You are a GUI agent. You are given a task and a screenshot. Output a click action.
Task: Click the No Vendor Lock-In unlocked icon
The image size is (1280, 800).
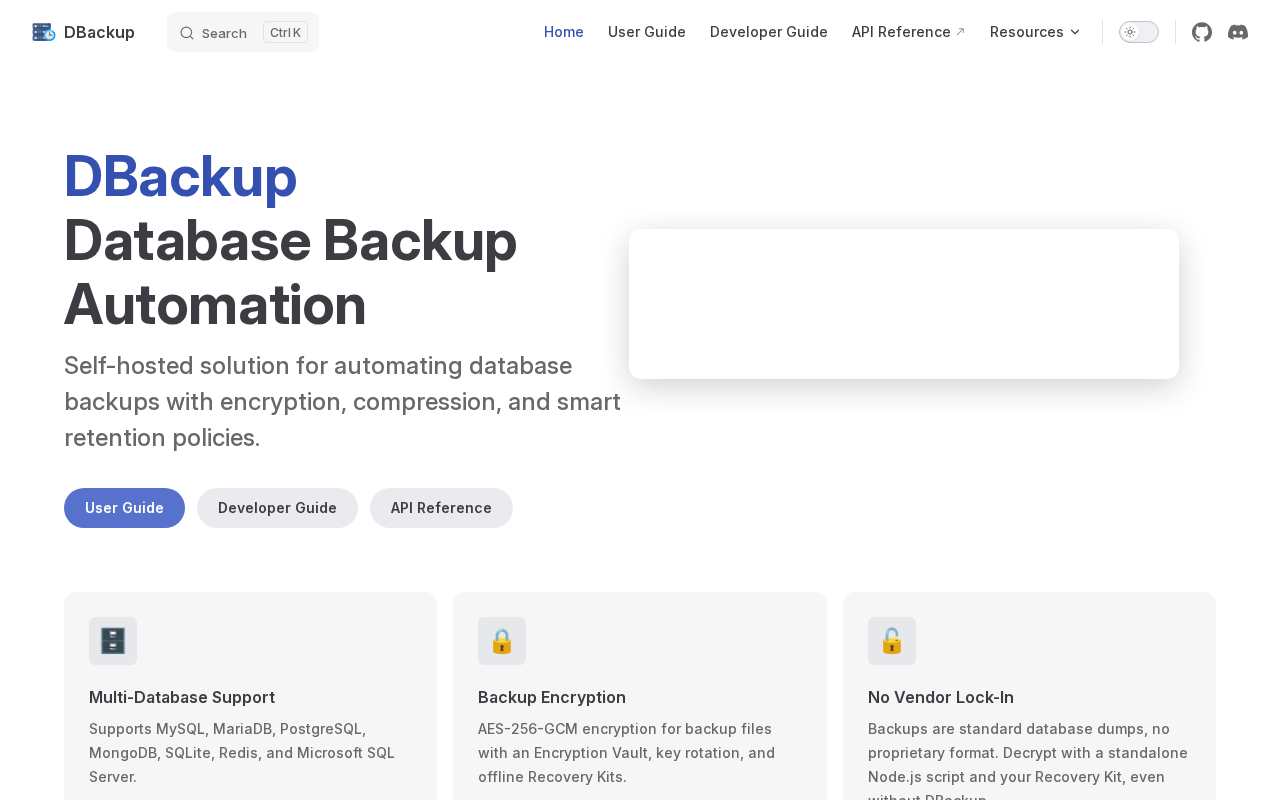click(x=892, y=641)
